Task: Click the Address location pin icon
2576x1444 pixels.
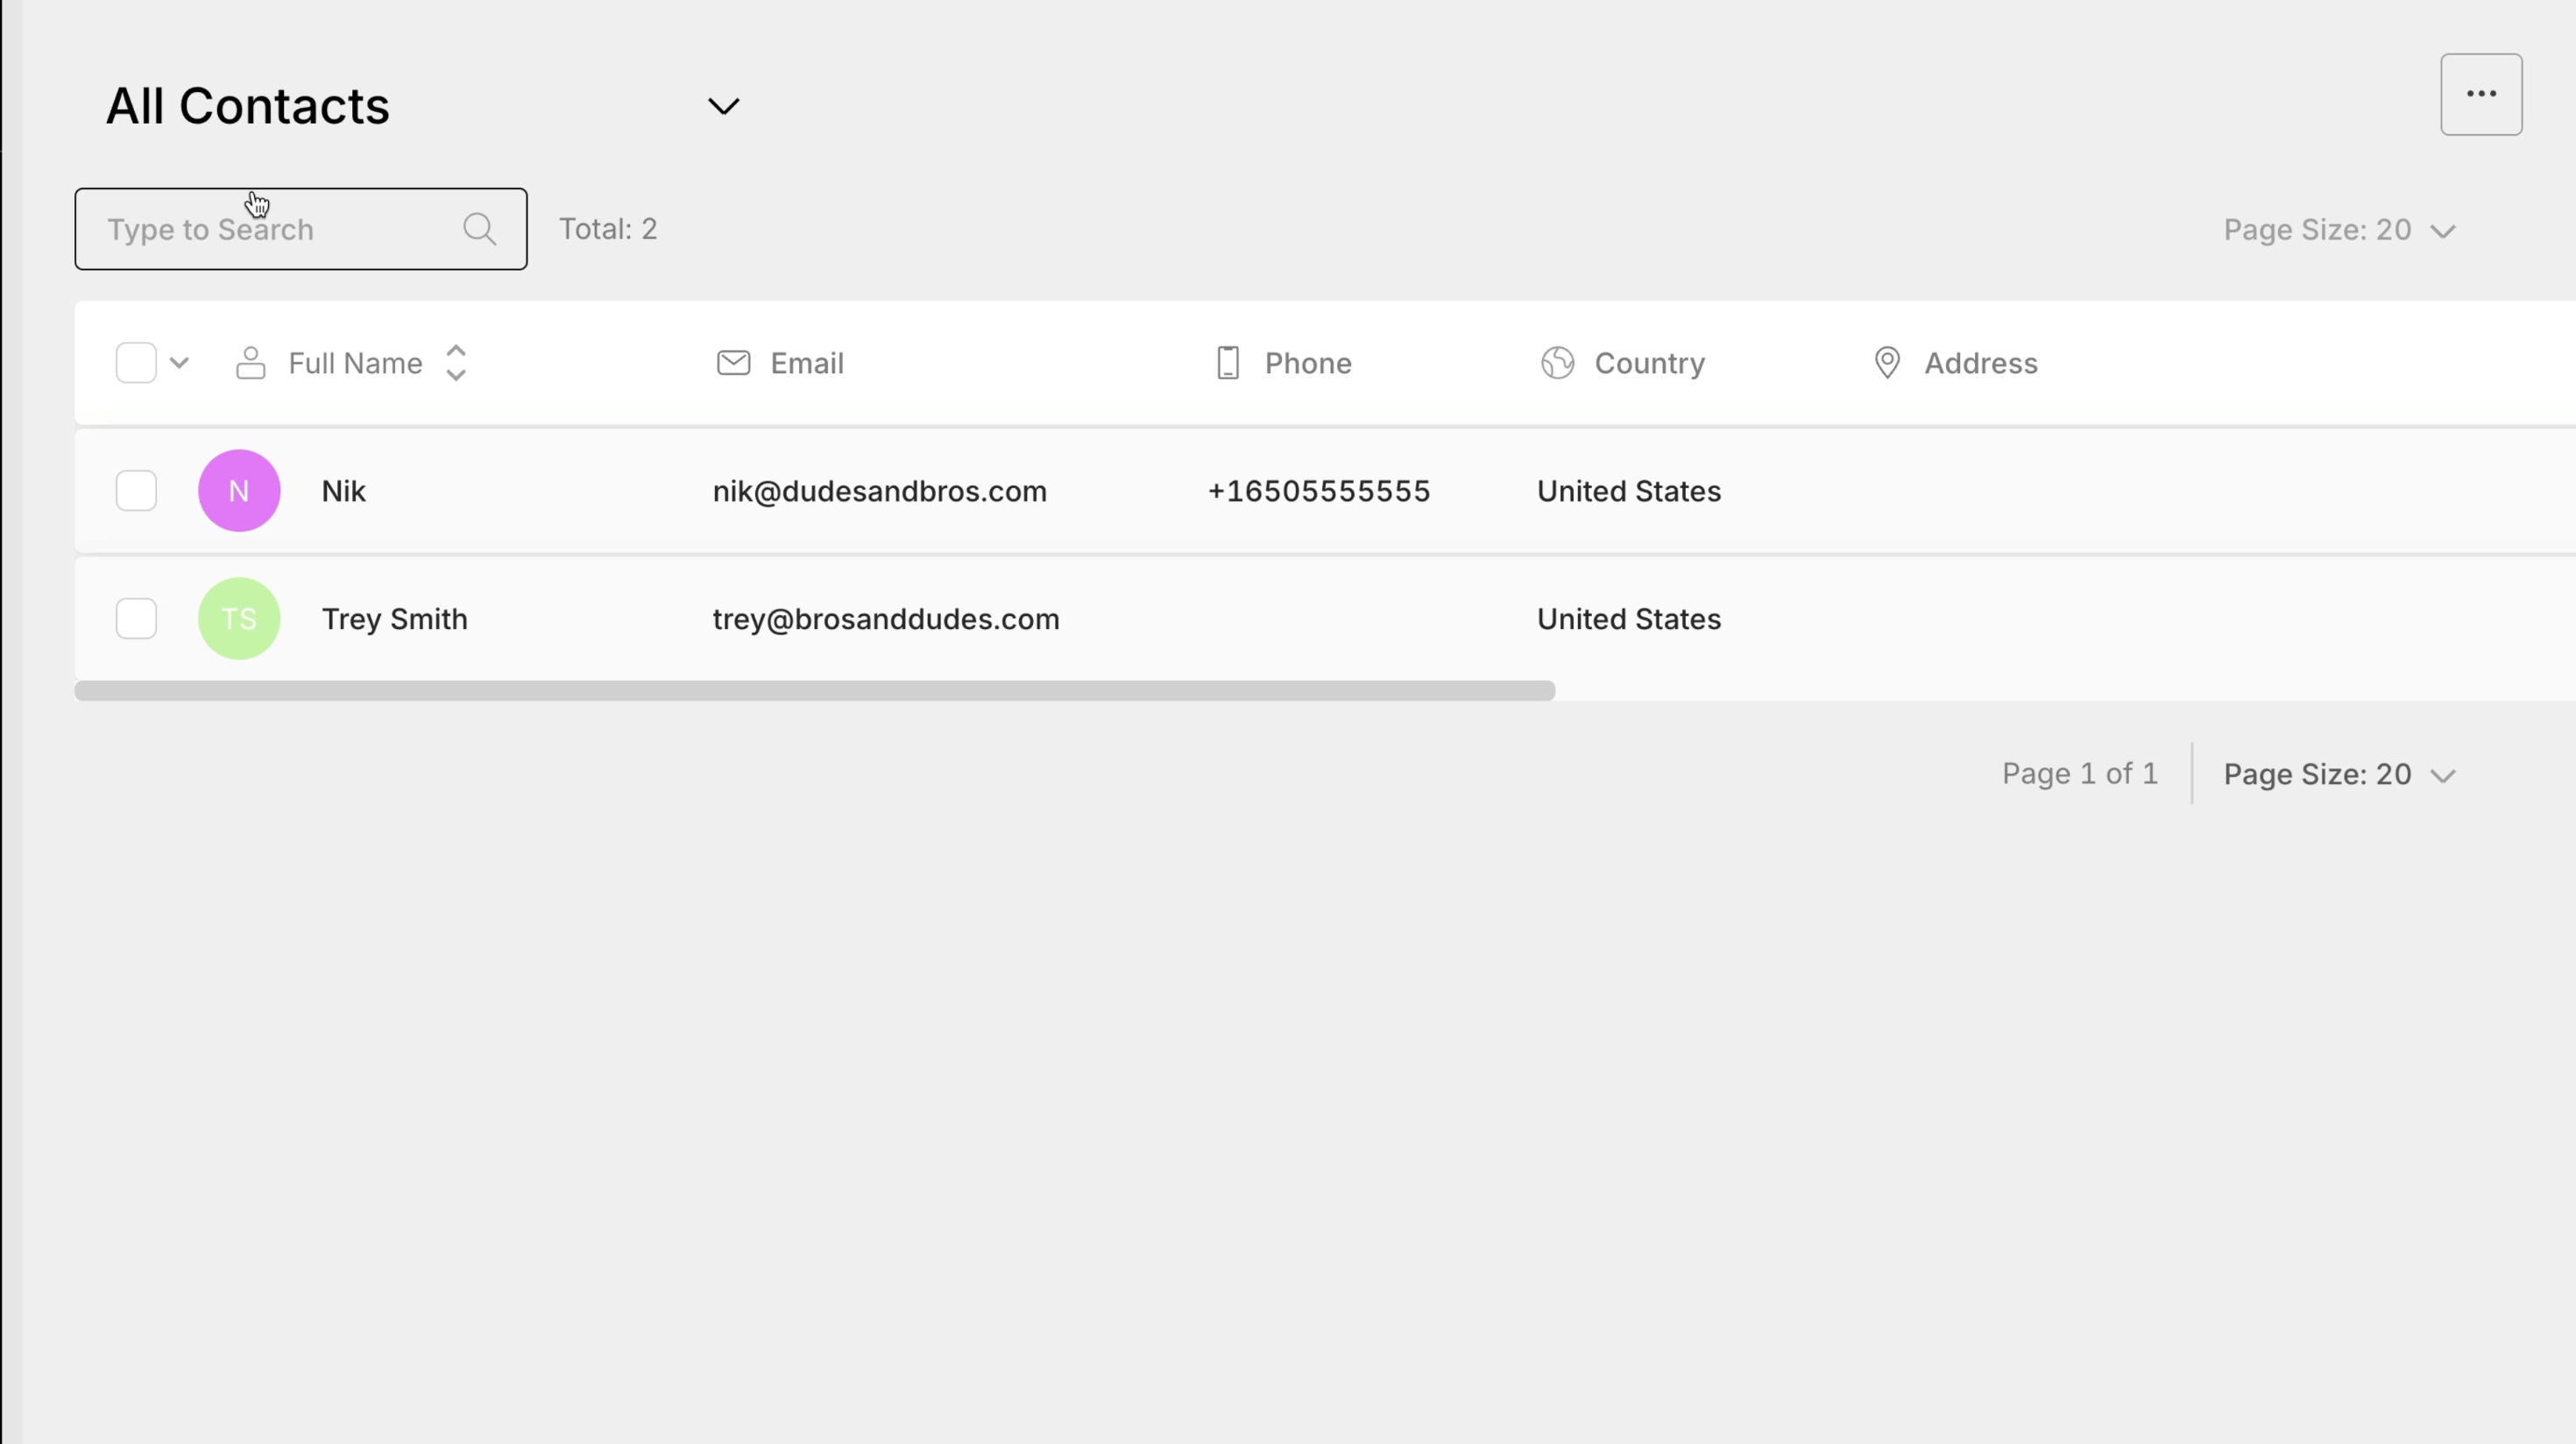Action: [1886, 363]
